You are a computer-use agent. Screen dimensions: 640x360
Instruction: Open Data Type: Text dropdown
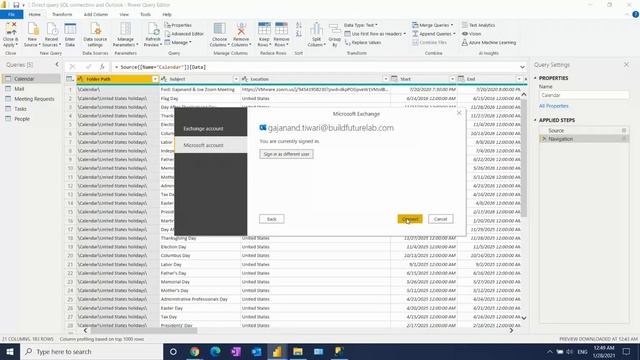[361, 25]
